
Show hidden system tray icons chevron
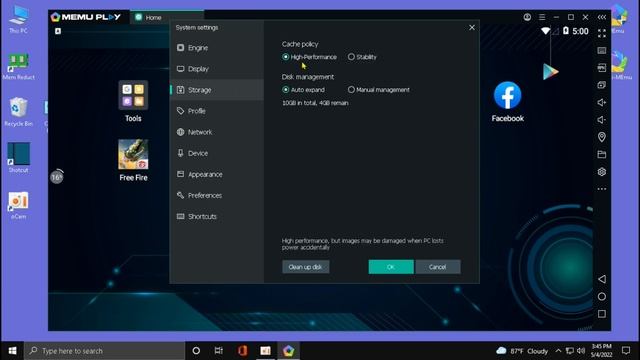pyautogui.click(x=558, y=351)
